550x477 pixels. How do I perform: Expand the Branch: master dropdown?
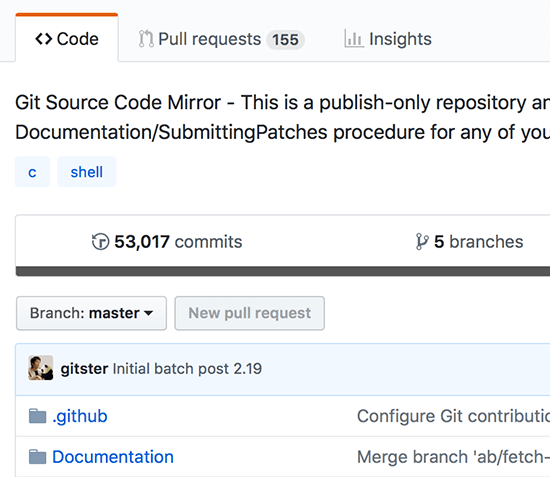(x=91, y=313)
